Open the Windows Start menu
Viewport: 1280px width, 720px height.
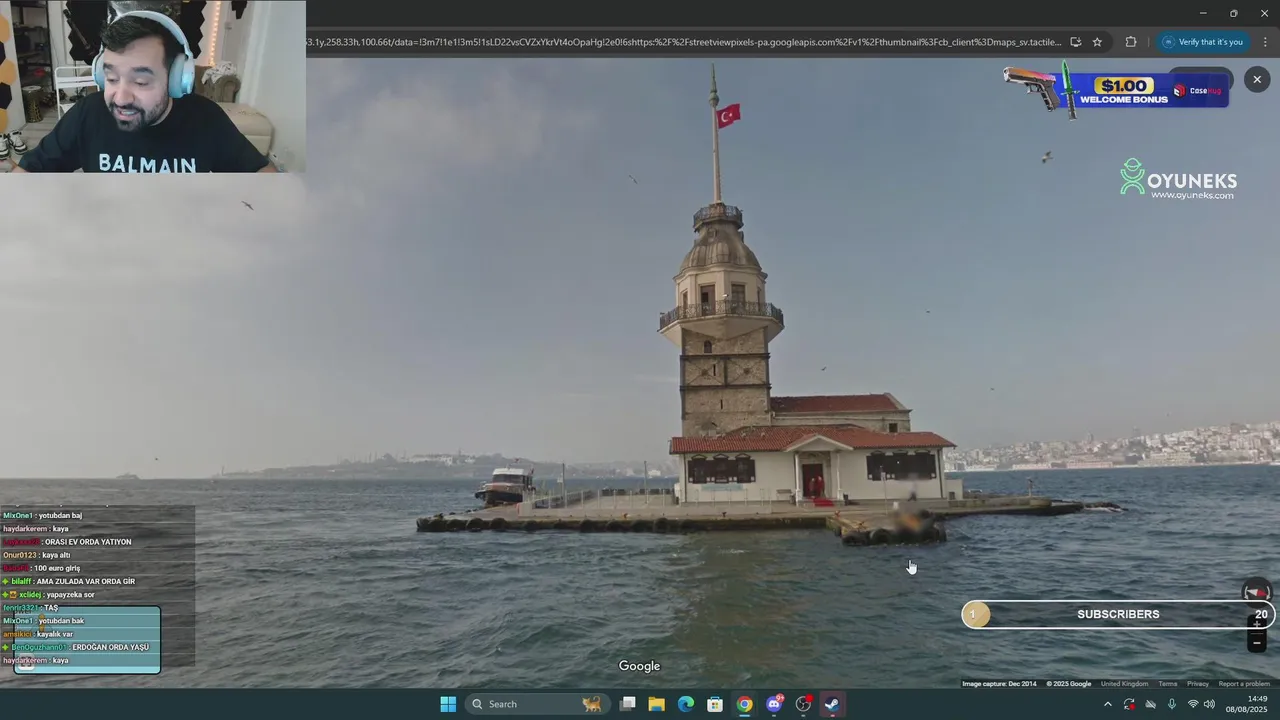(448, 704)
